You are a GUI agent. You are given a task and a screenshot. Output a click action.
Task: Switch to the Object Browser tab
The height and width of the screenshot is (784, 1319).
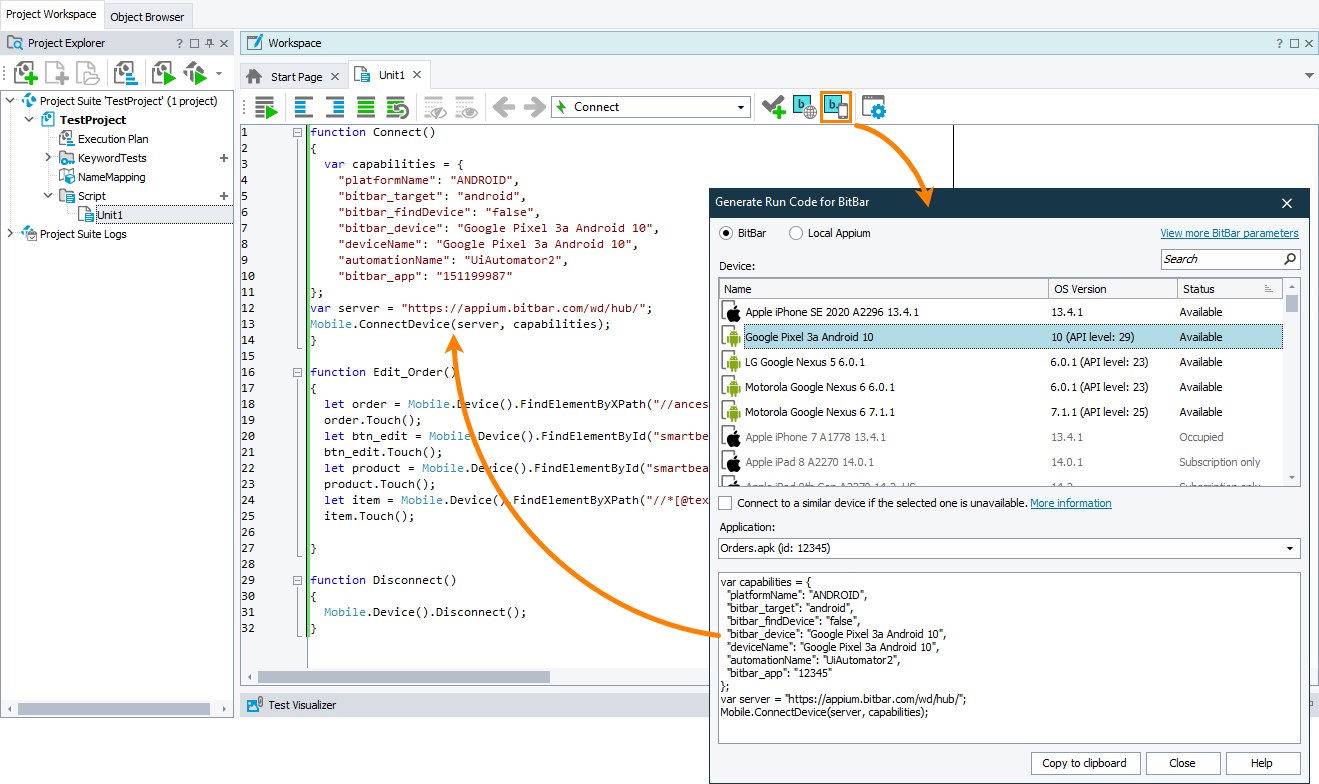click(x=147, y=17)
